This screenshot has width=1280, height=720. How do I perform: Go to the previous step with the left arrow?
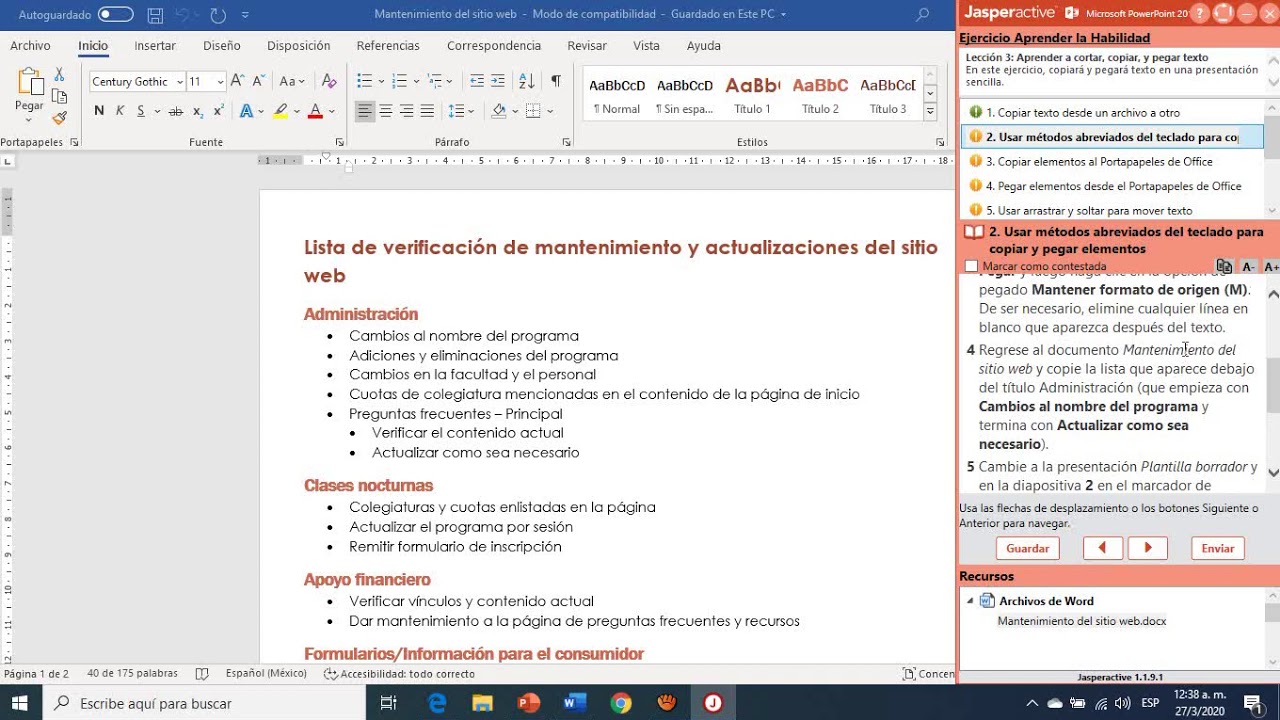click(1102, 548)
